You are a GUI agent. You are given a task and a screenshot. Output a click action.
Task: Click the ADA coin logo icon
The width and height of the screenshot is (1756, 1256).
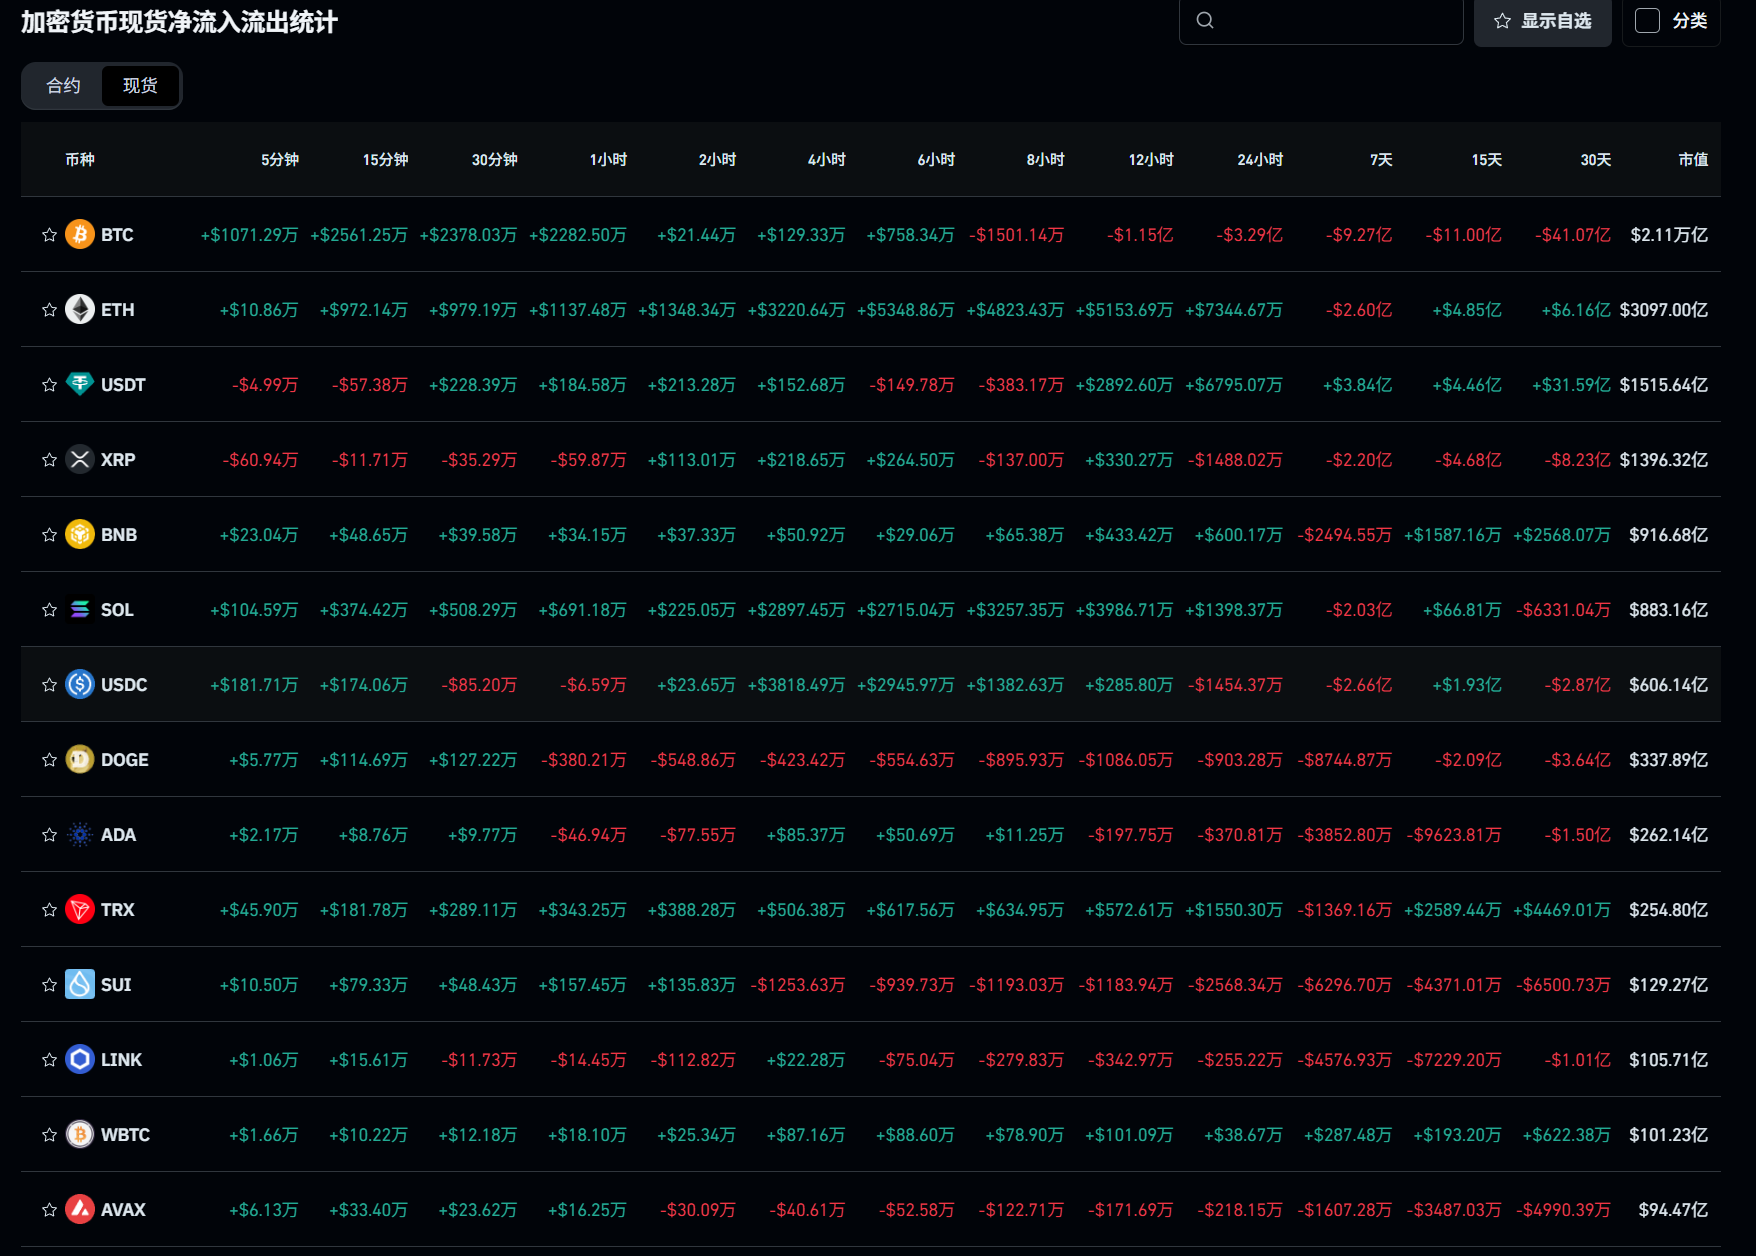[80, 835]
